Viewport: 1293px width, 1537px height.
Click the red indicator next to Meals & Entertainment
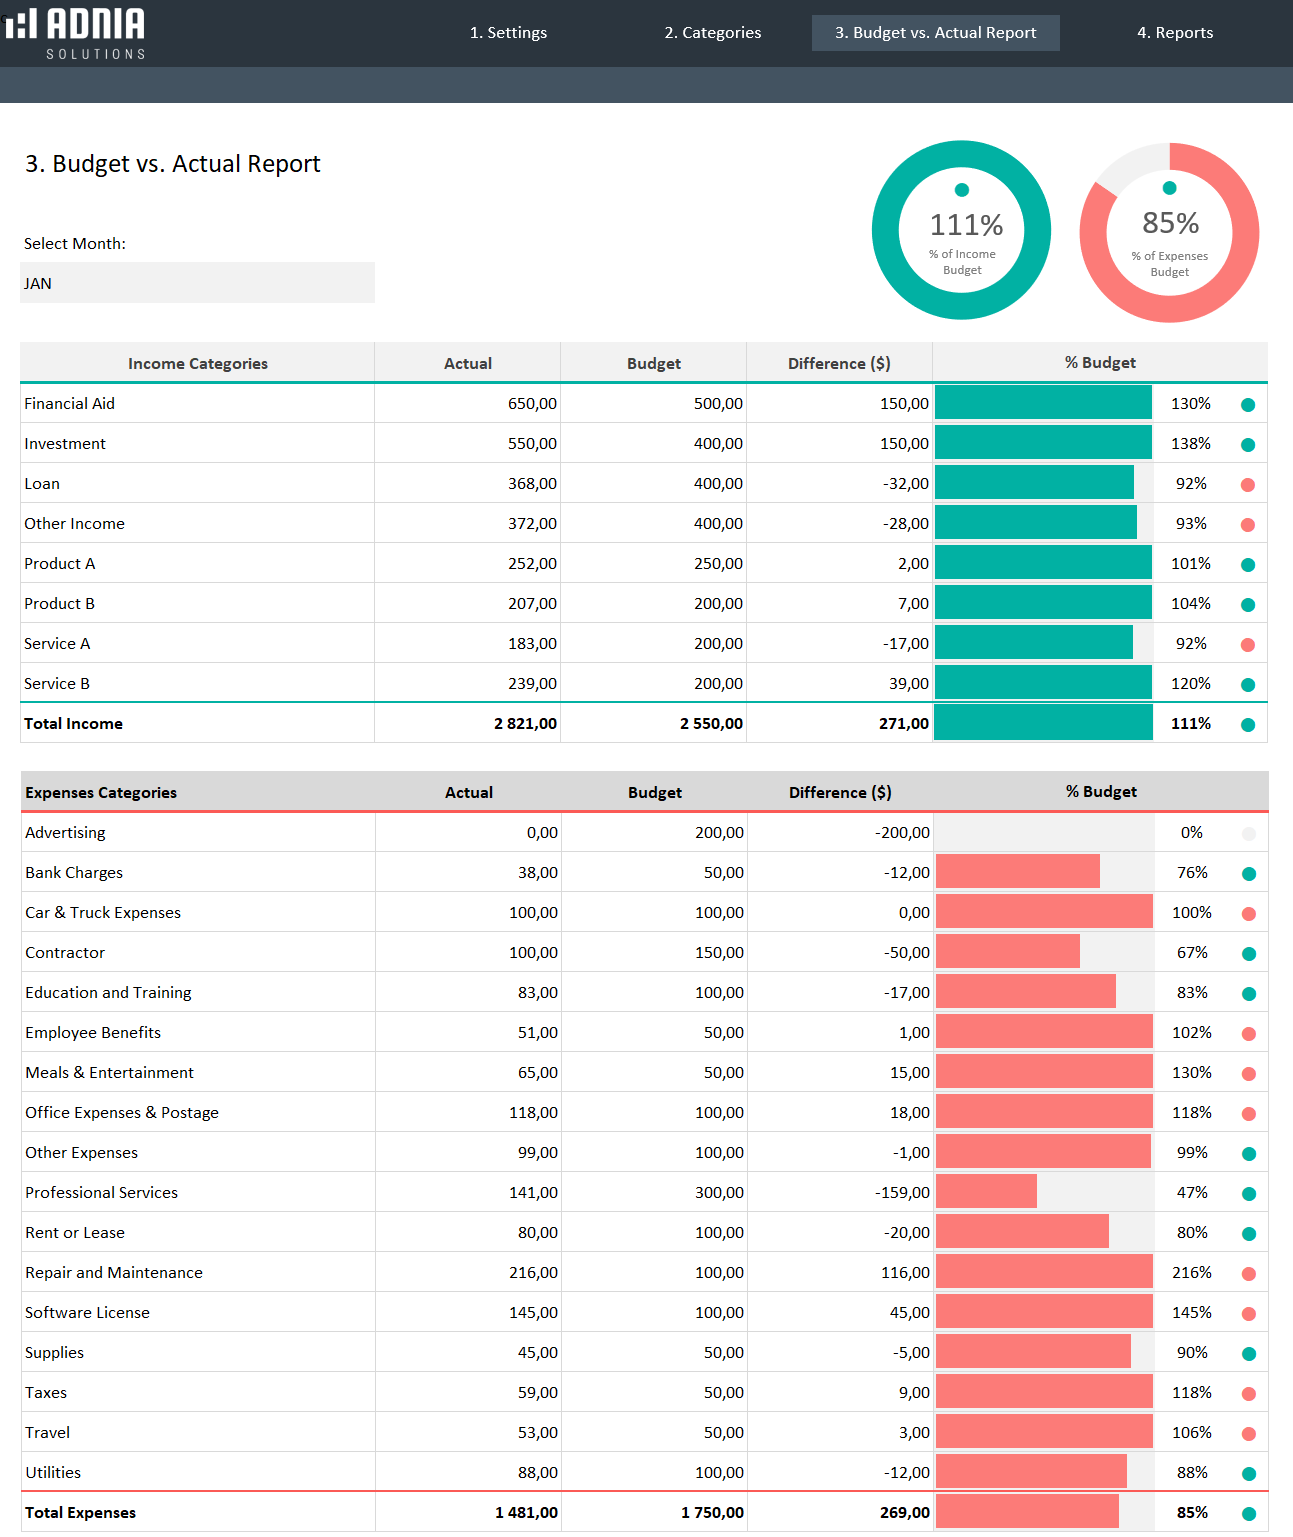coord(1247,1072)
